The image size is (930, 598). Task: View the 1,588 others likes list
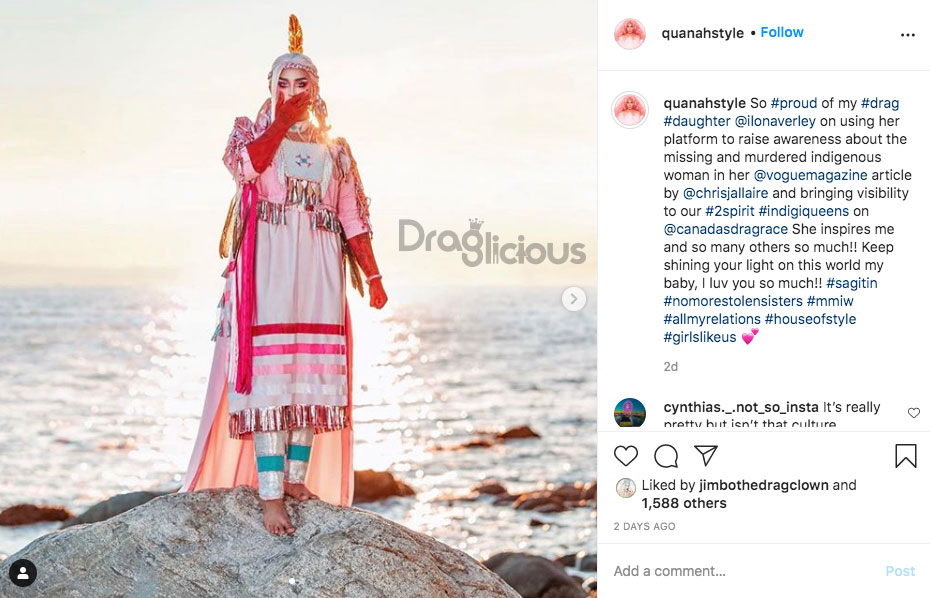tap(684, 503)
